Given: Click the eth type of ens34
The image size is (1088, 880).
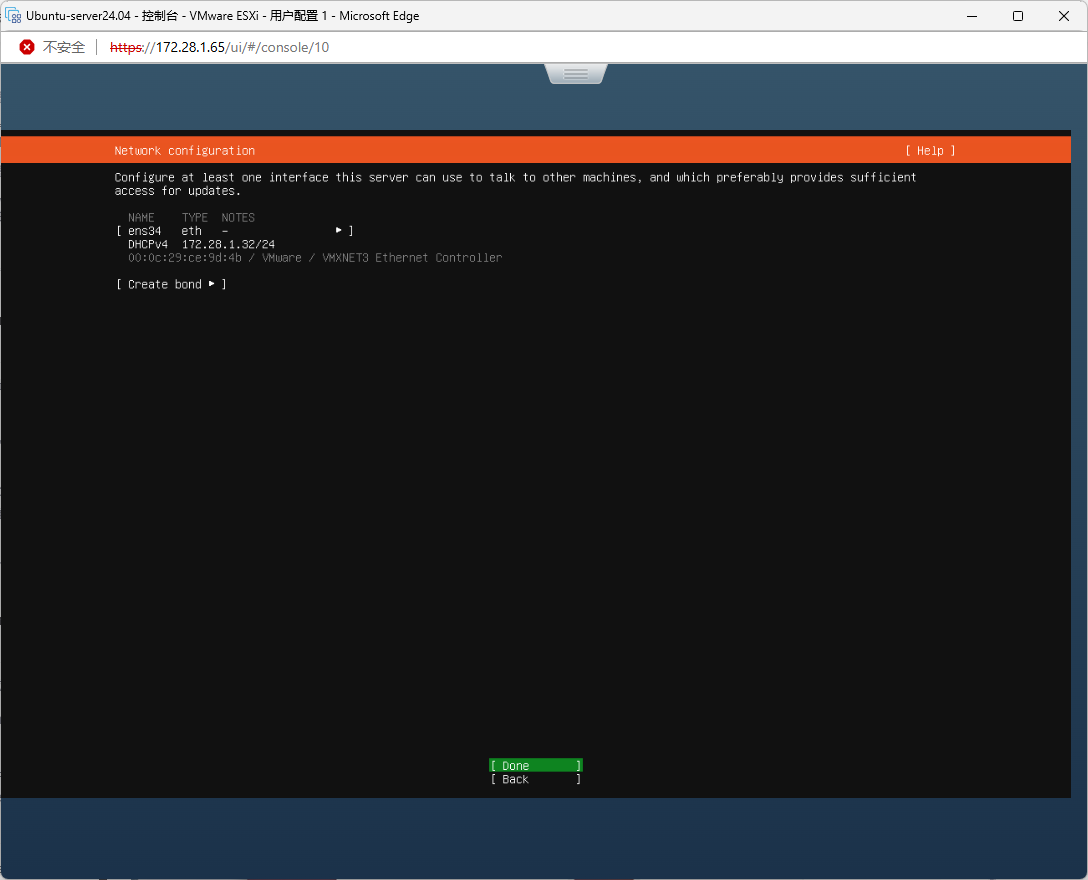Looking at the screenshot, I should click(x=191, y=231).
